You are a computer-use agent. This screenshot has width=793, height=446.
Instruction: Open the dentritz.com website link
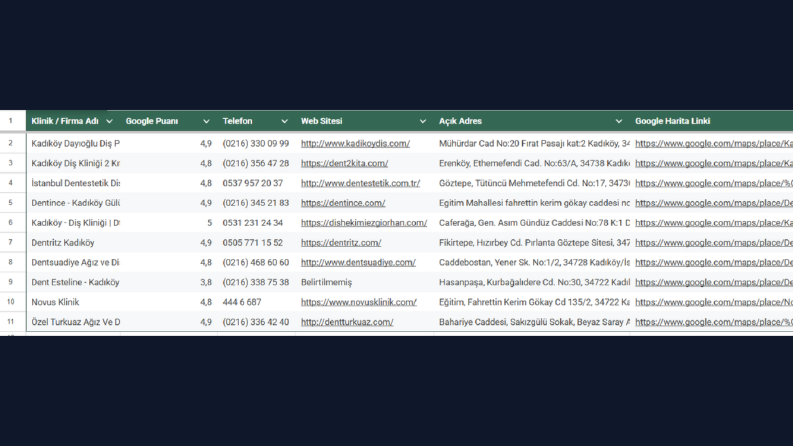point(341,243)
